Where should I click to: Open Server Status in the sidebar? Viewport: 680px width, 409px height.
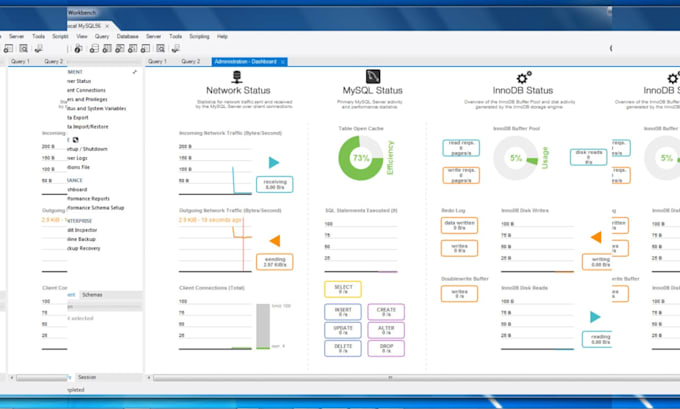click(x=79, y=81)
